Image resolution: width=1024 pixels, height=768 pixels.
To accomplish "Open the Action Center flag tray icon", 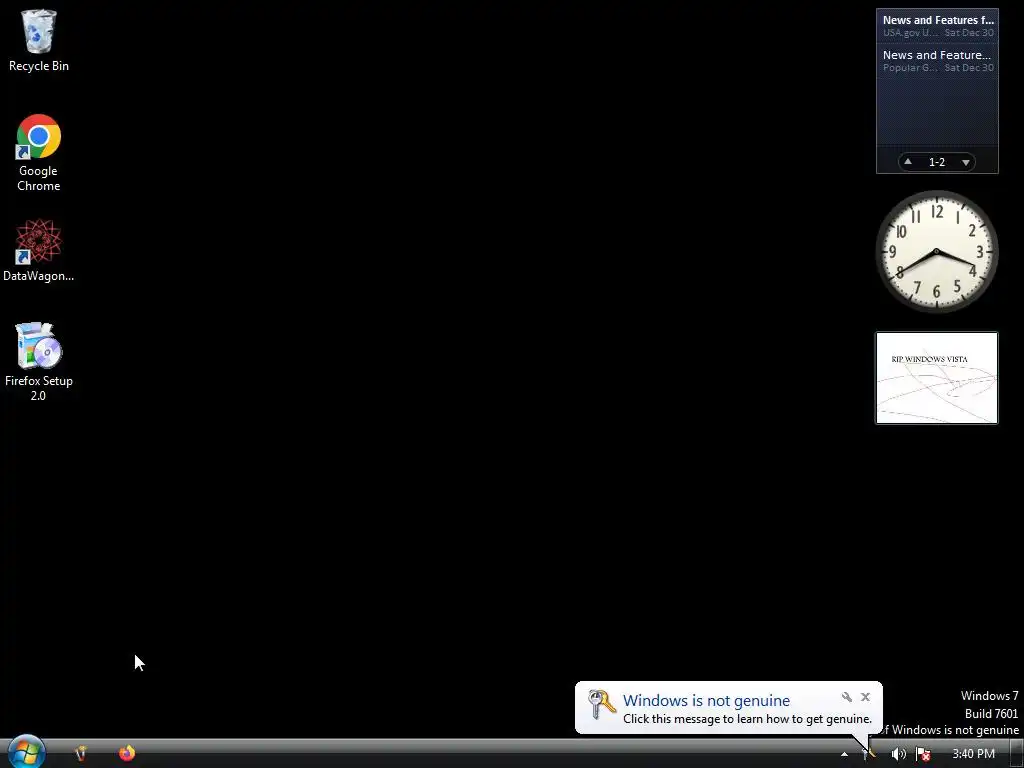I will [923, 754].
